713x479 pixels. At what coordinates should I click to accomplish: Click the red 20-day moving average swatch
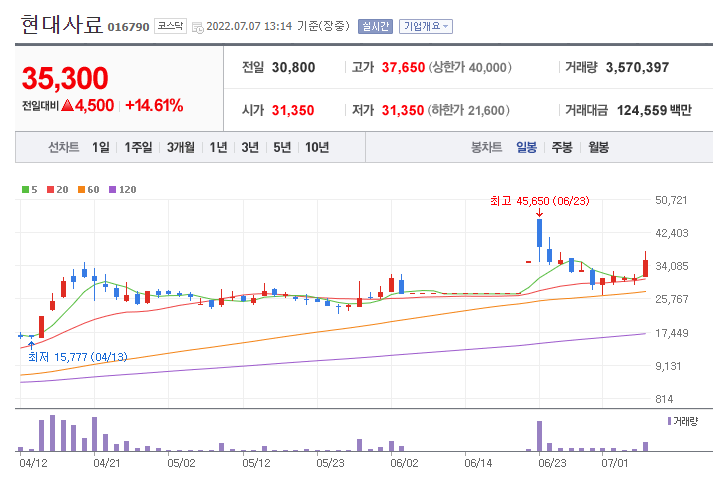[50, 189]
